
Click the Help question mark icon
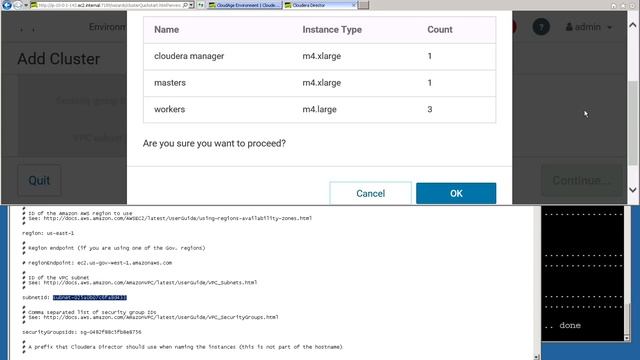pos(541,27)
